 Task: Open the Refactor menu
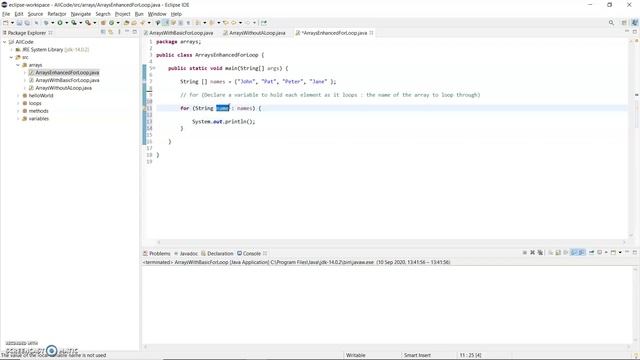click(x=57, y=14)
